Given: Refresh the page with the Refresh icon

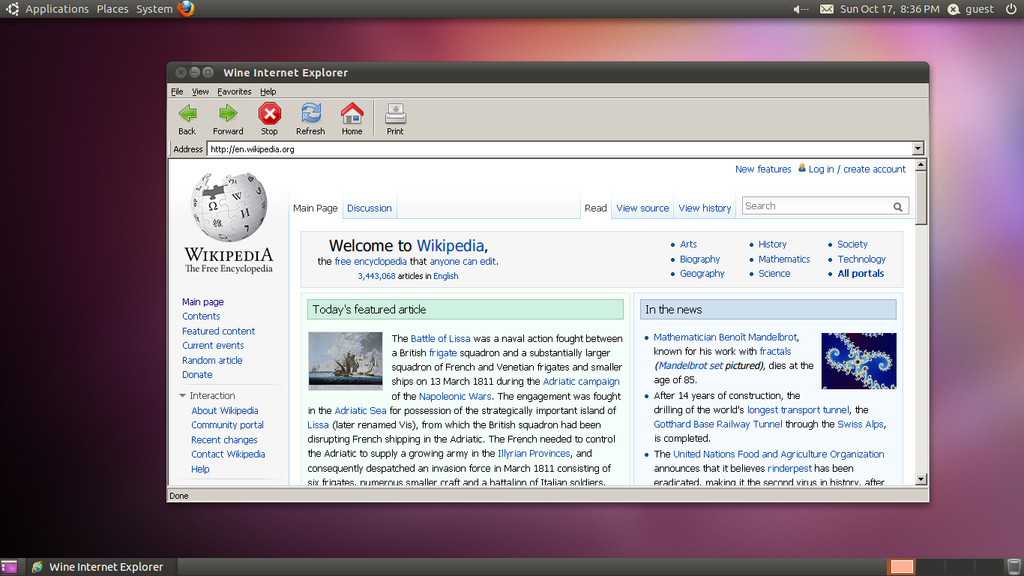Looking at the screenshot, I should coord(310,113).
